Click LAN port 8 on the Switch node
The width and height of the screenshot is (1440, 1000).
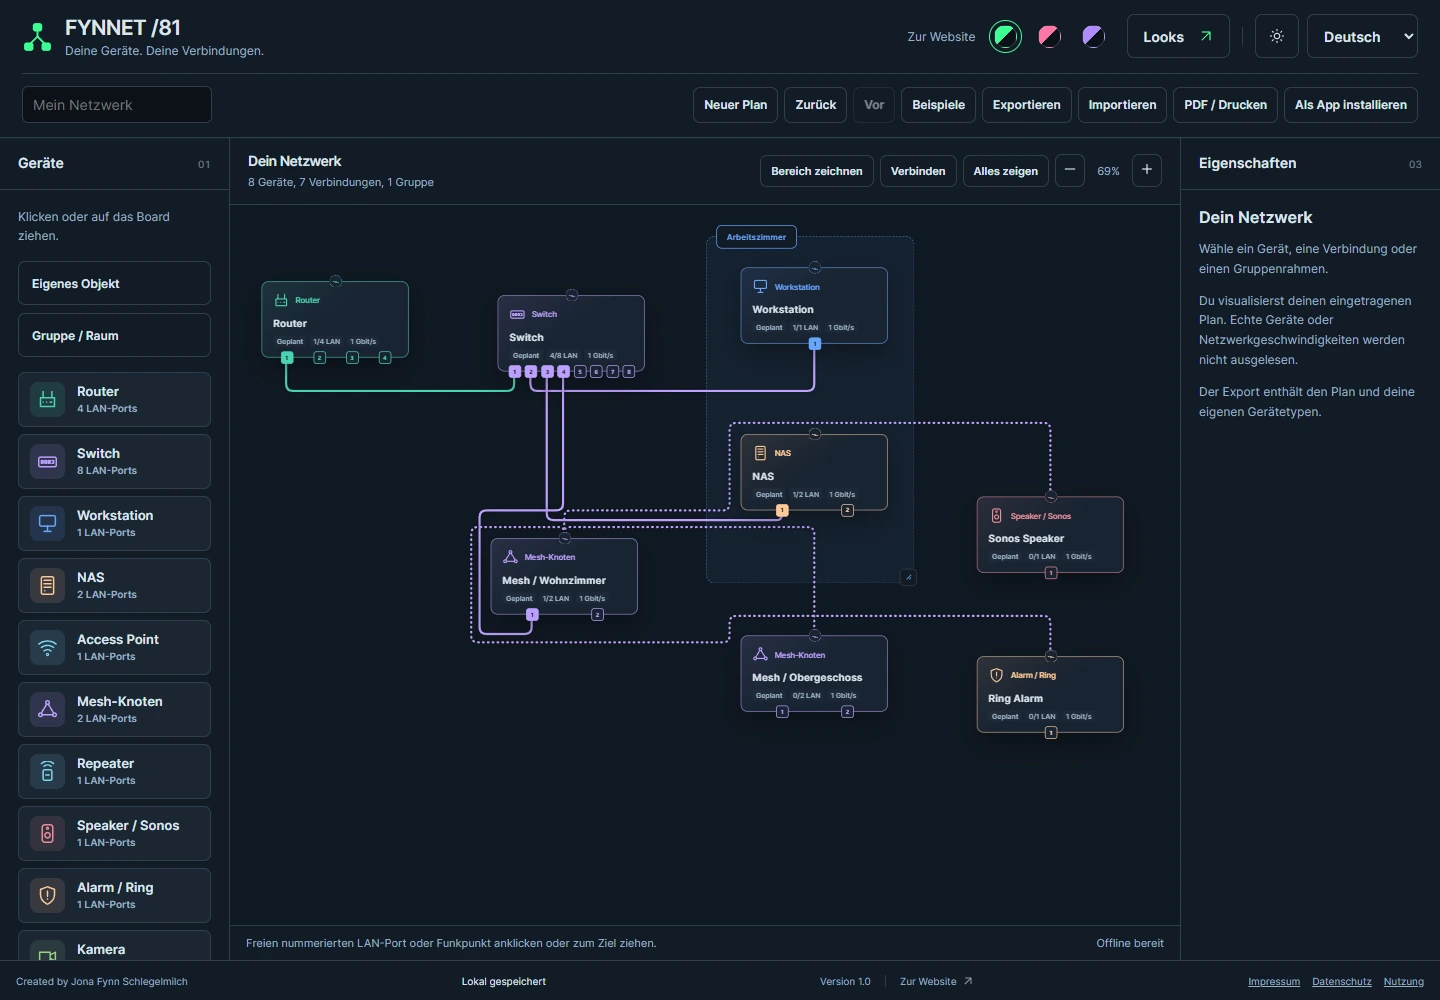[x=629, y=371]
